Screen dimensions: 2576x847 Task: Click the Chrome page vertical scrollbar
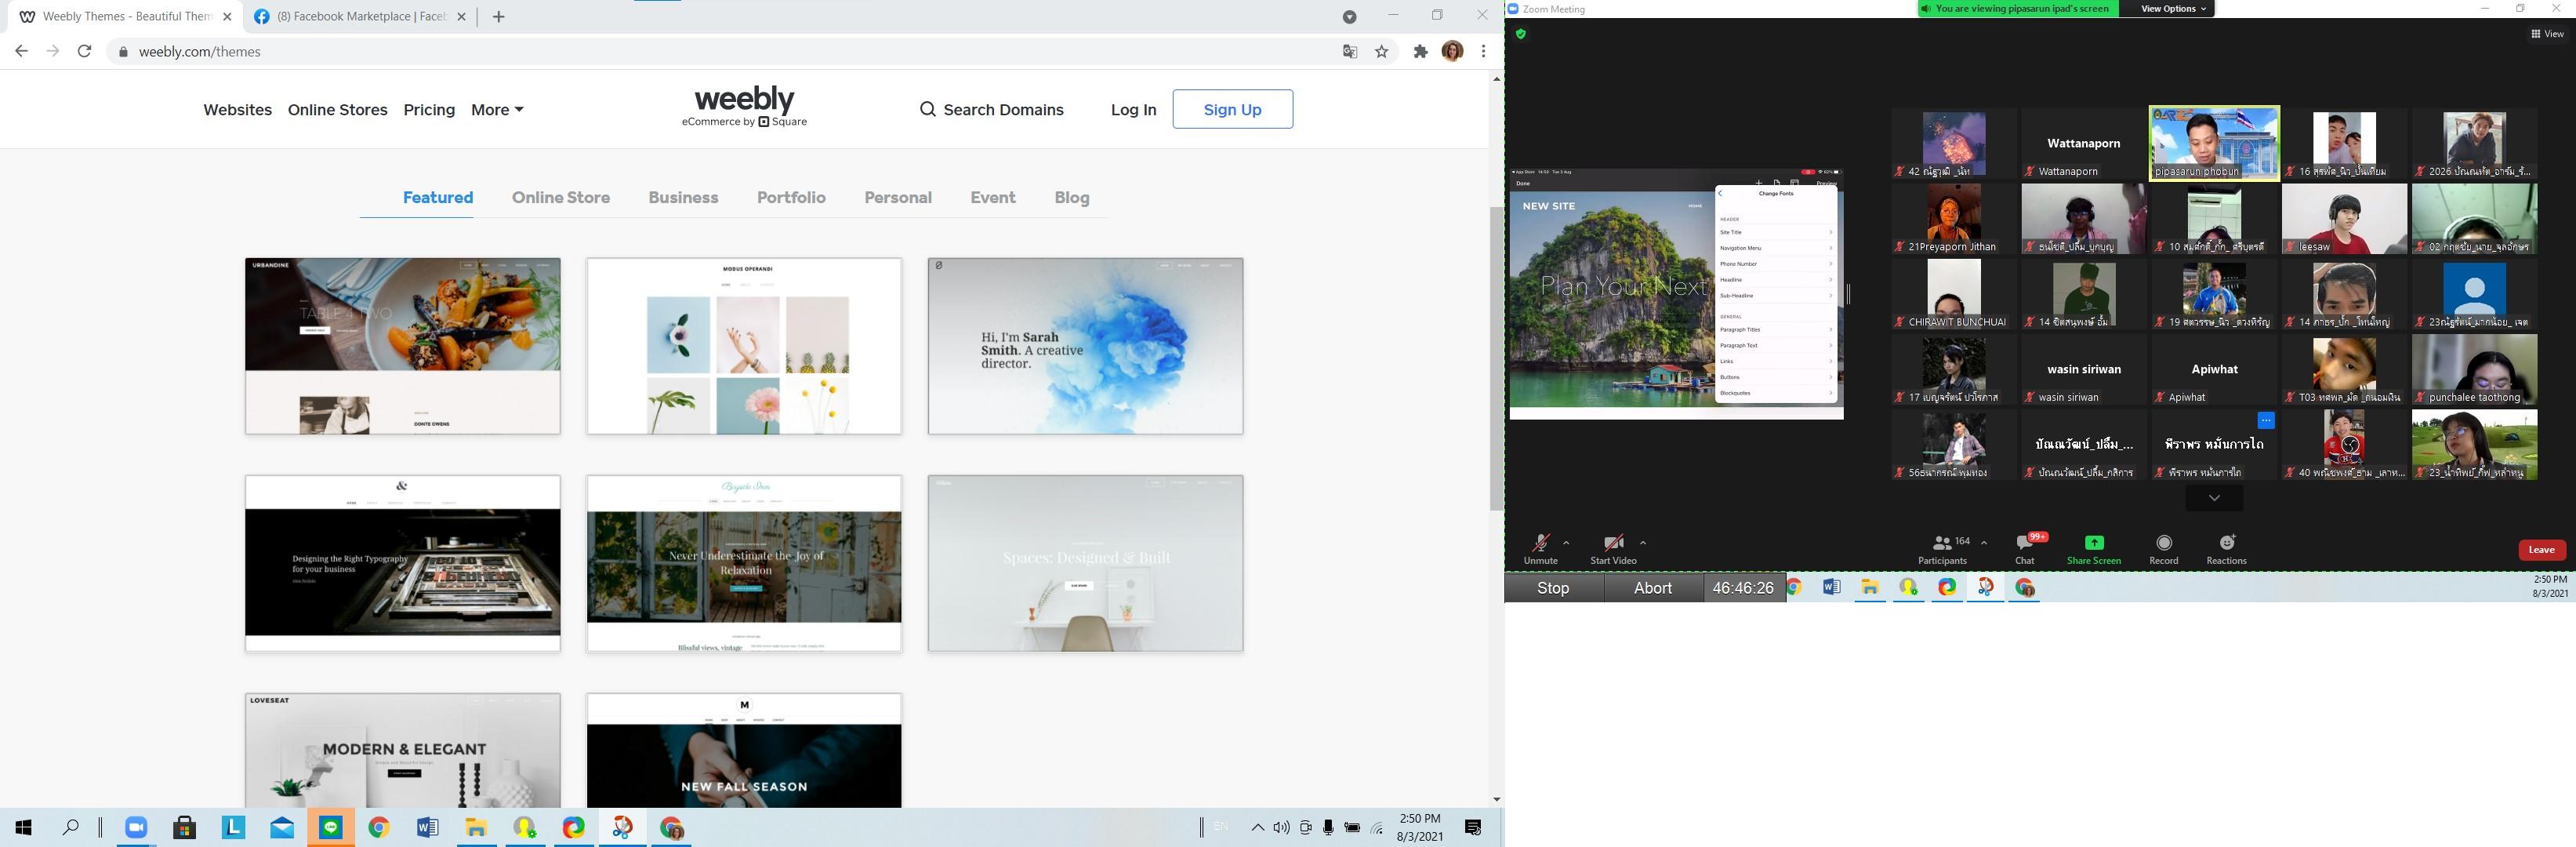(1496, 360)
